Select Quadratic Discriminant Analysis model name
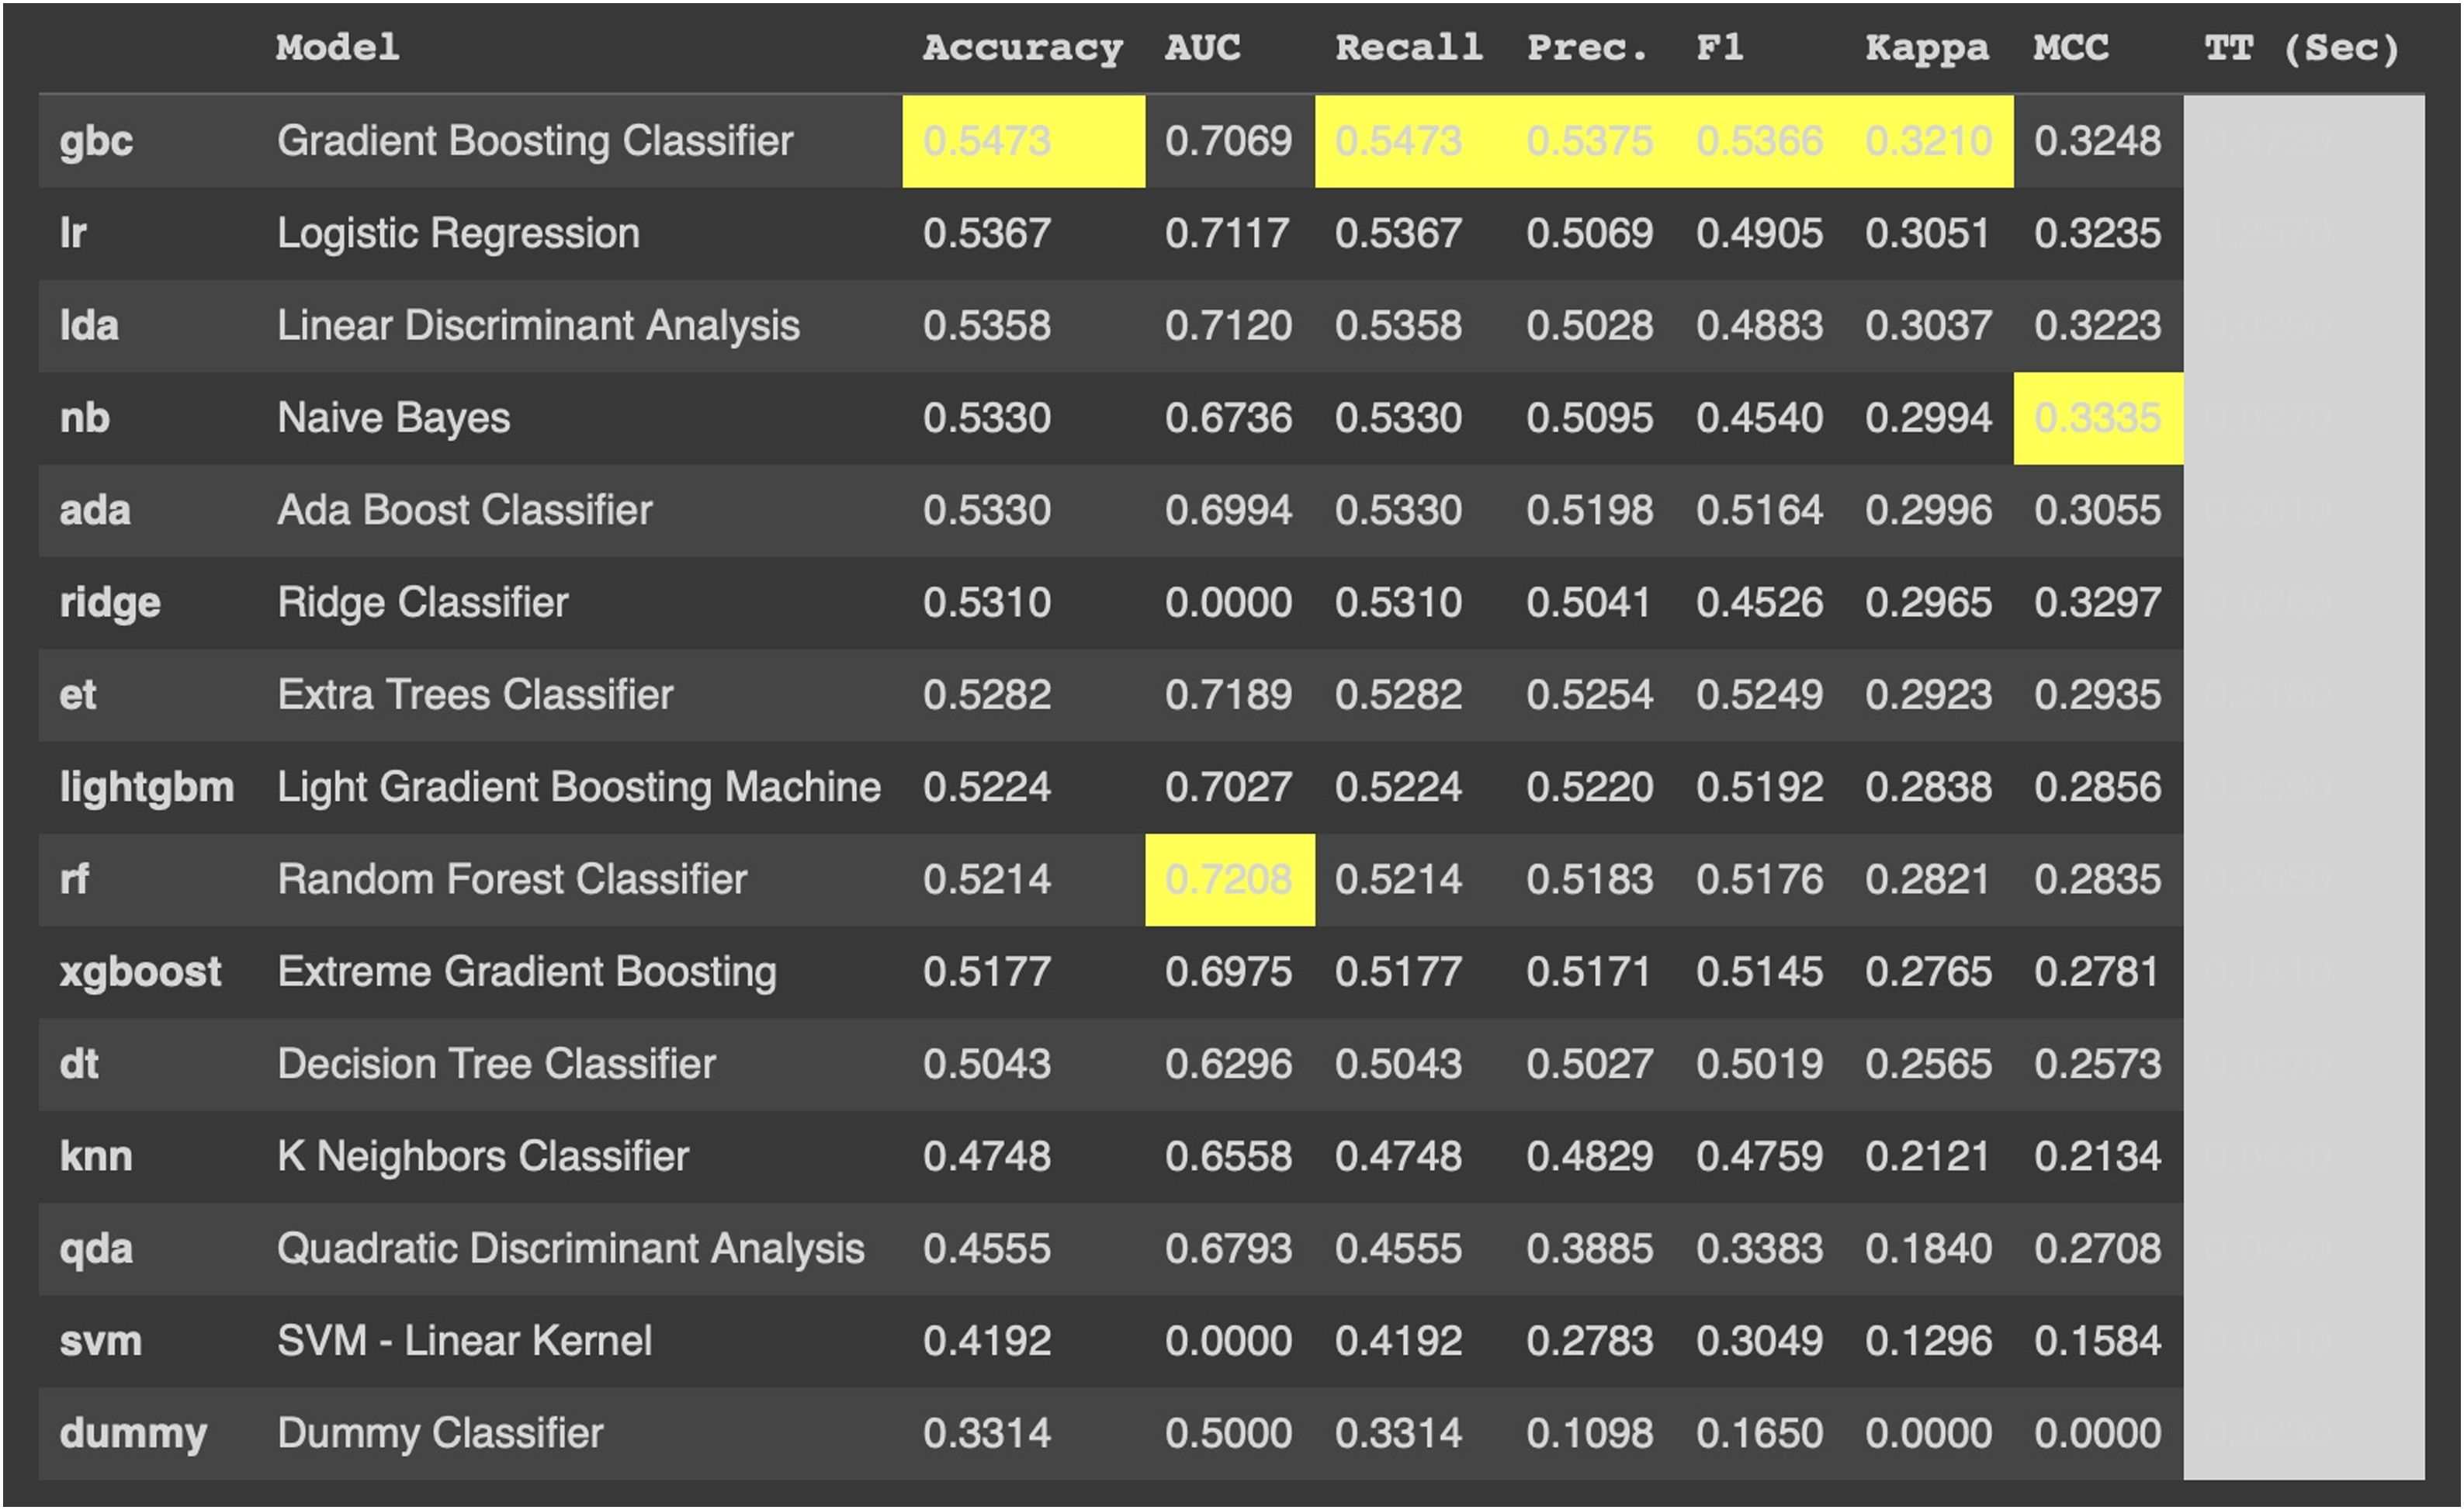Screen dimensions: 2464x1510 pyautogui.click(x=570, y=1248)
